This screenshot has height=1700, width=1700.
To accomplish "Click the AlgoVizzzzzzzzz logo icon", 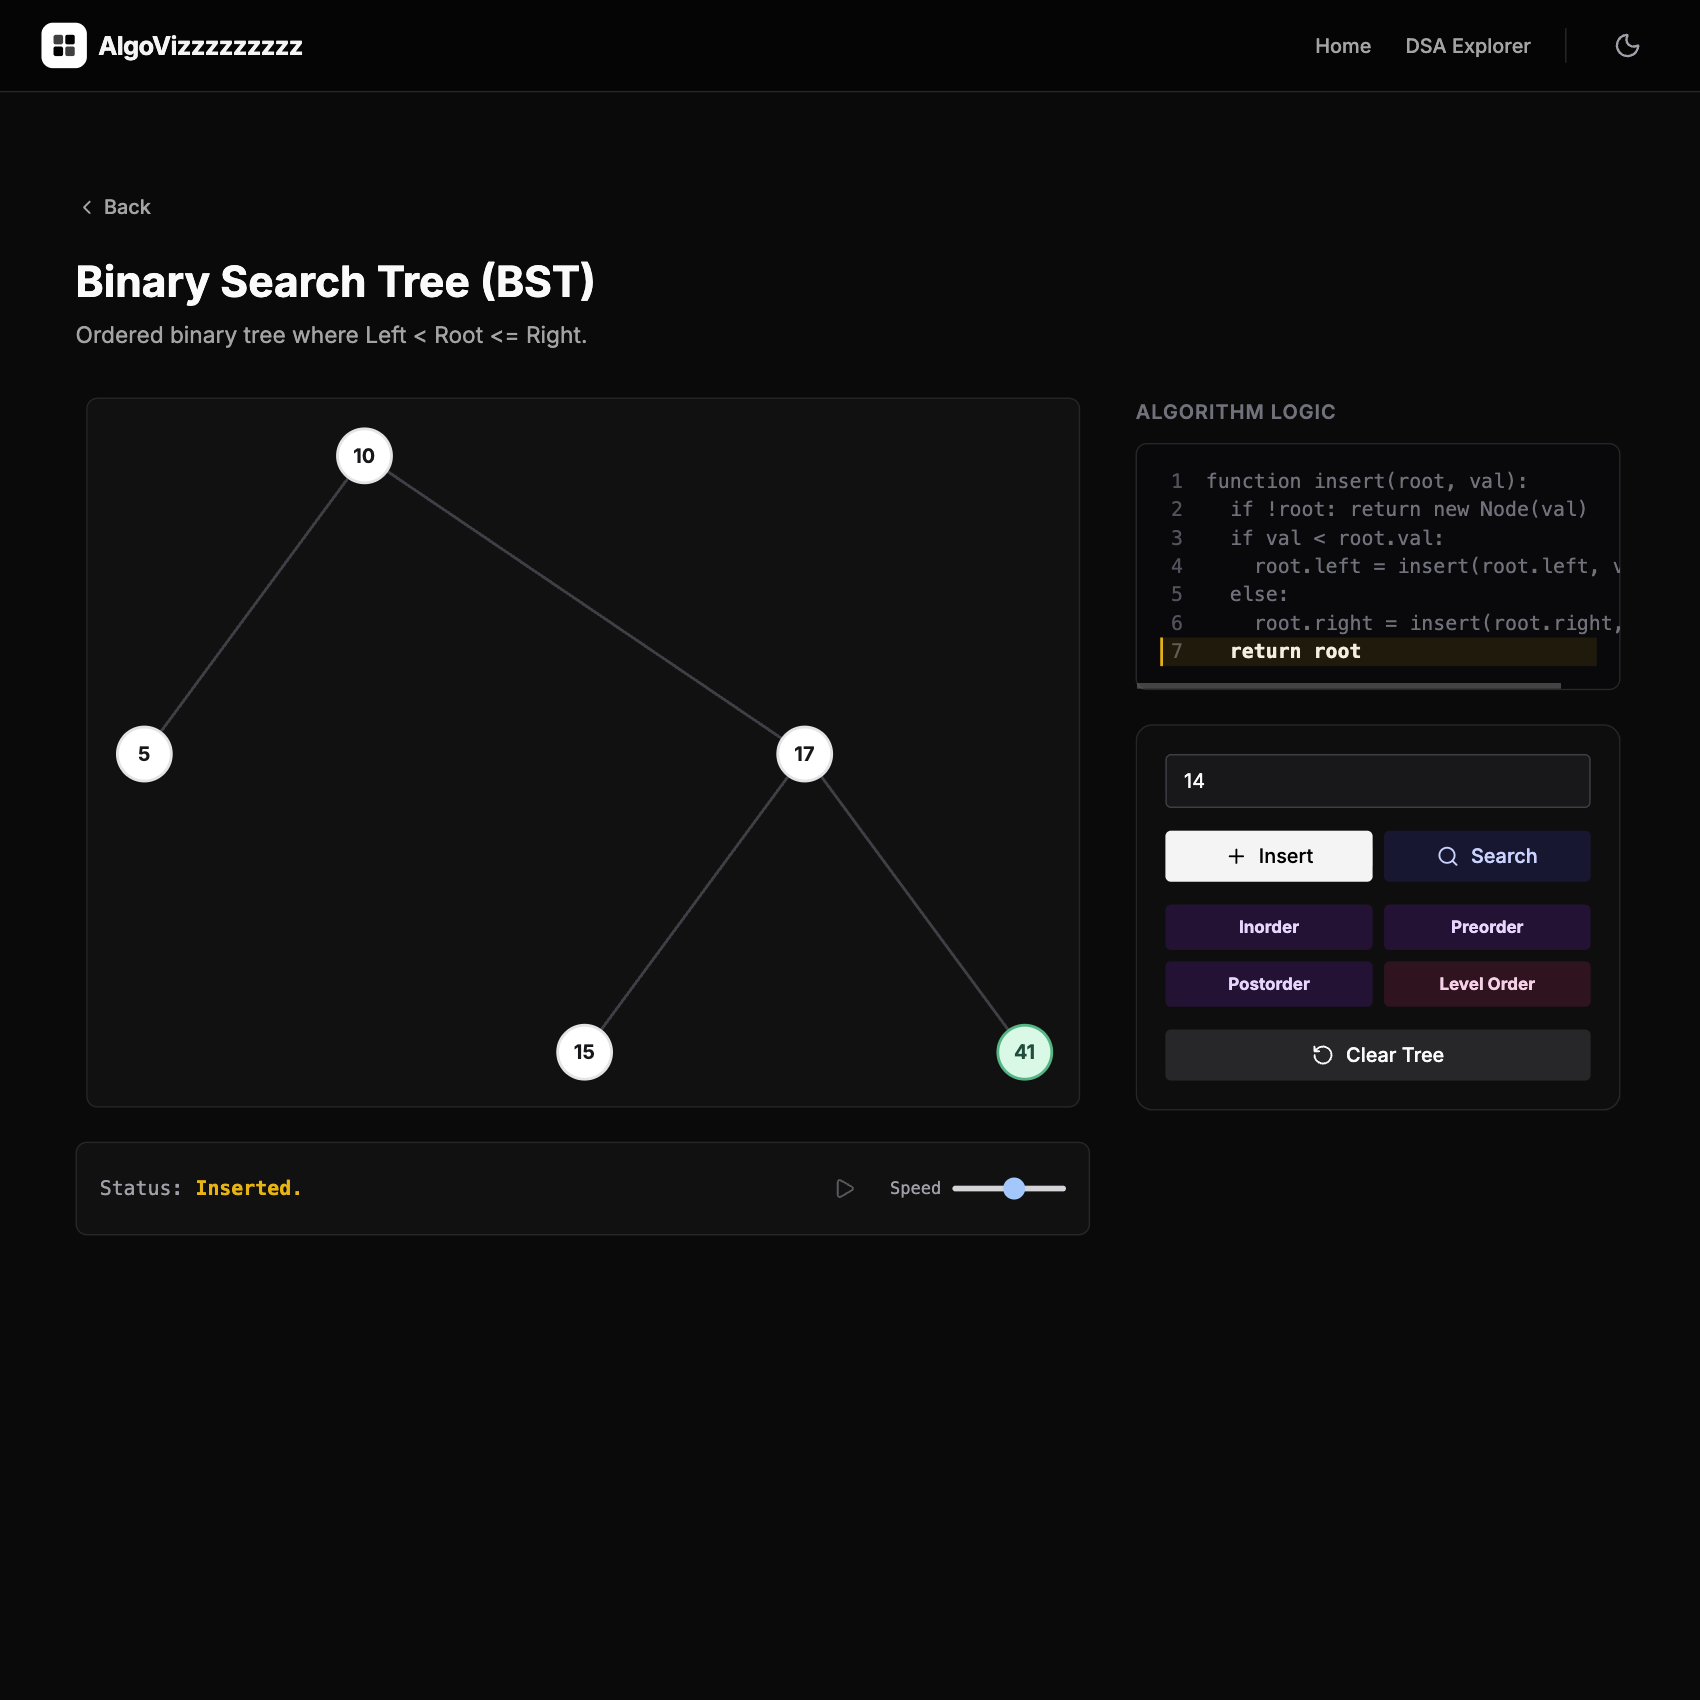I will click(x=65, y=45).
